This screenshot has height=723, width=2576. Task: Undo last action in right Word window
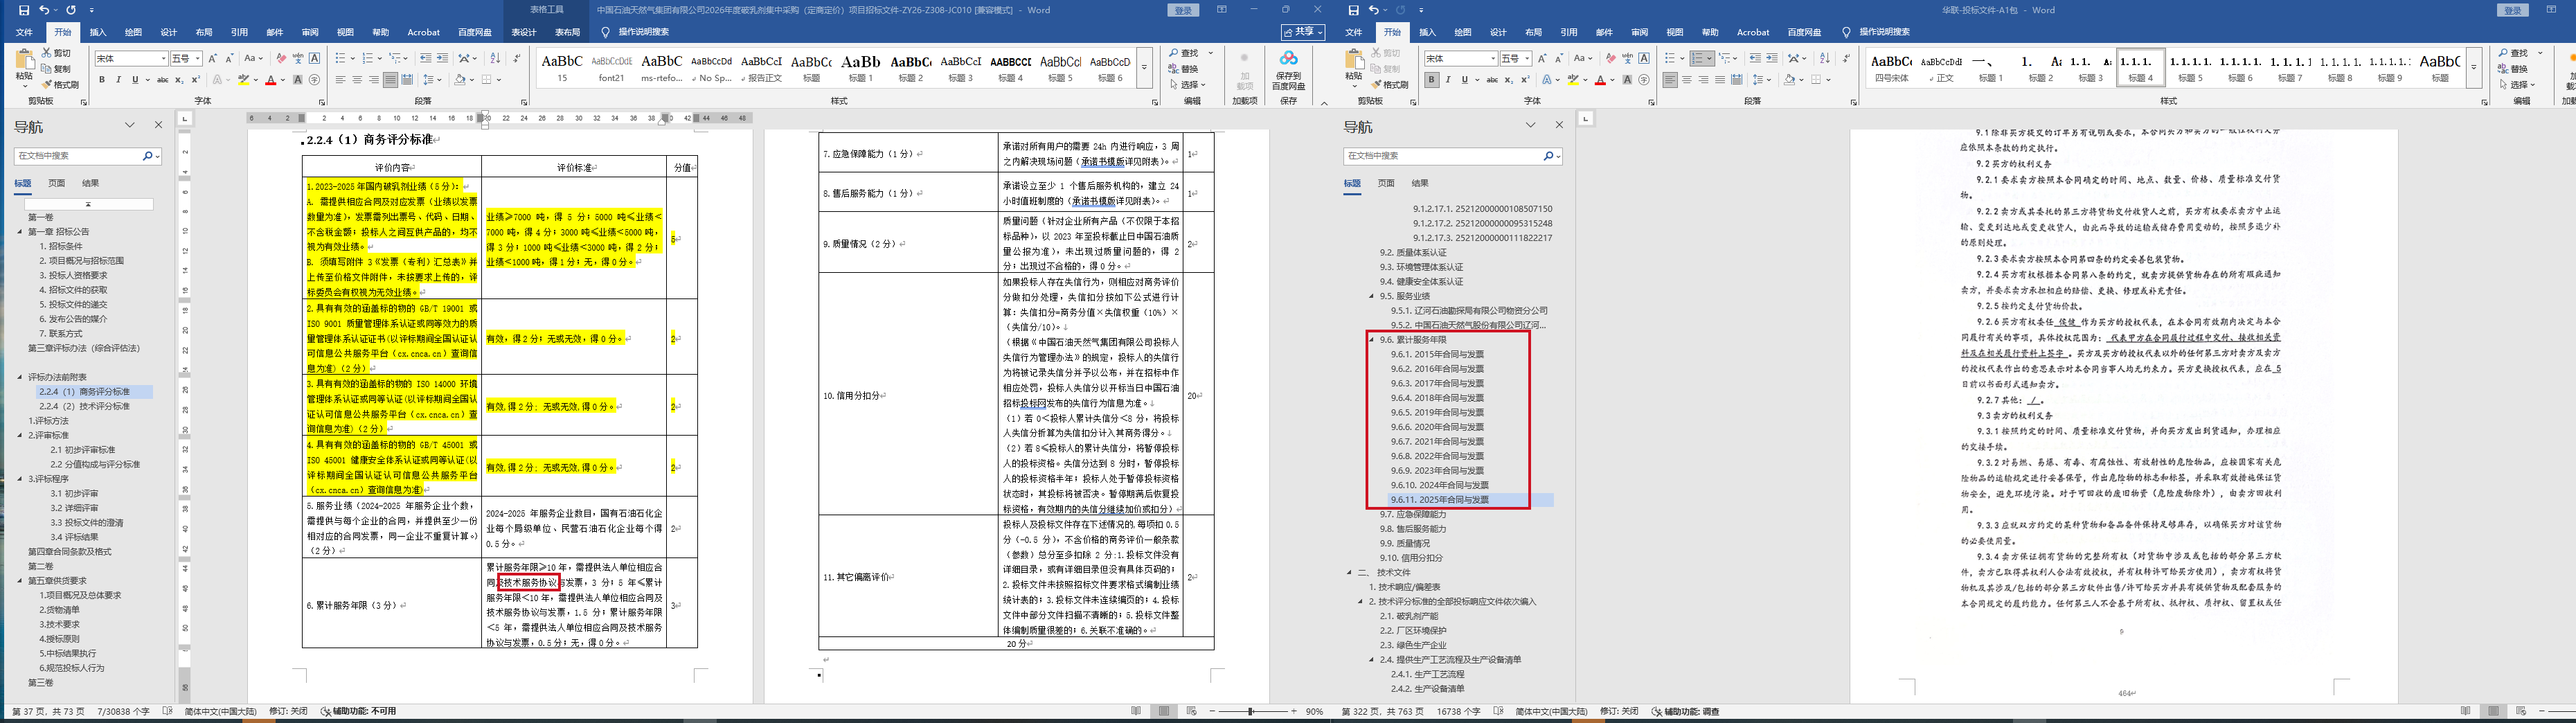pyautogui.click(x=1373, y=10)
